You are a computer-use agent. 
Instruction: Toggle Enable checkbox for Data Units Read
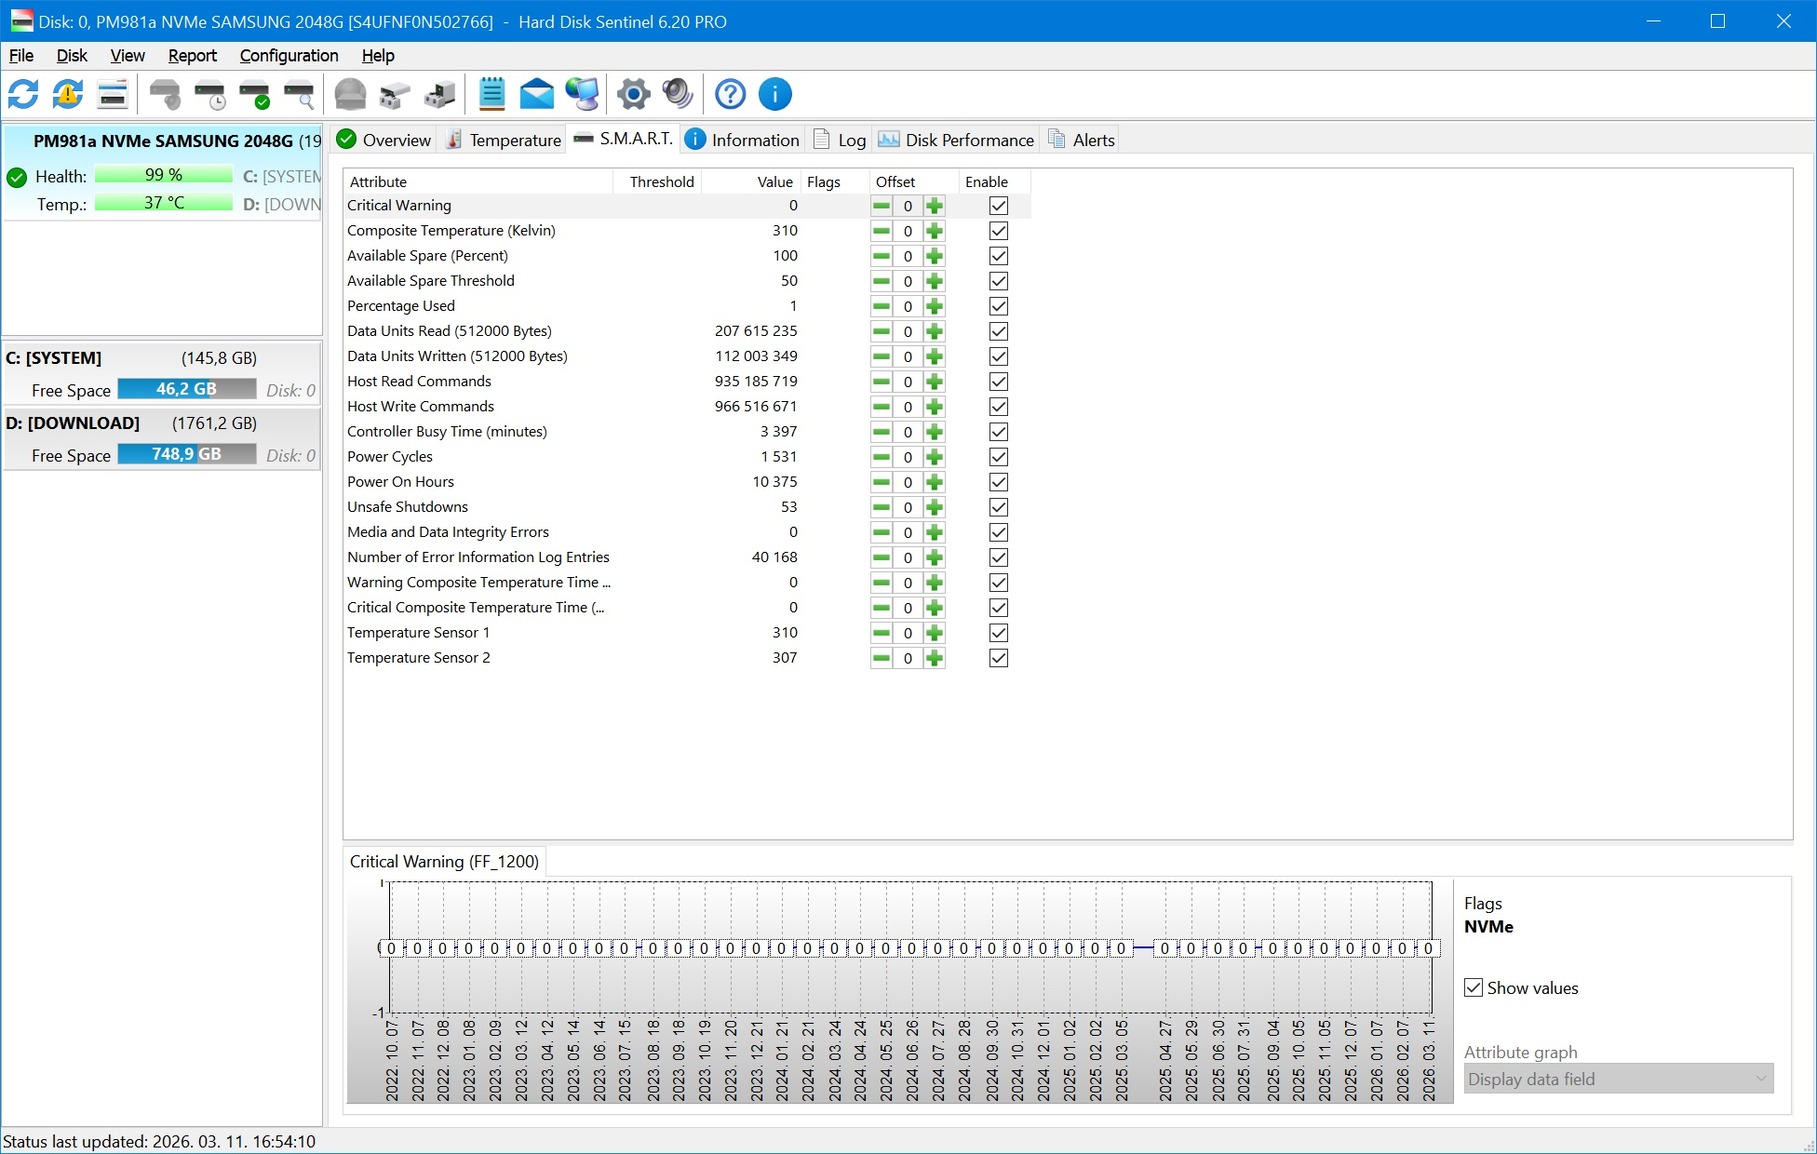pyautogui.click(x=998, y=331)
